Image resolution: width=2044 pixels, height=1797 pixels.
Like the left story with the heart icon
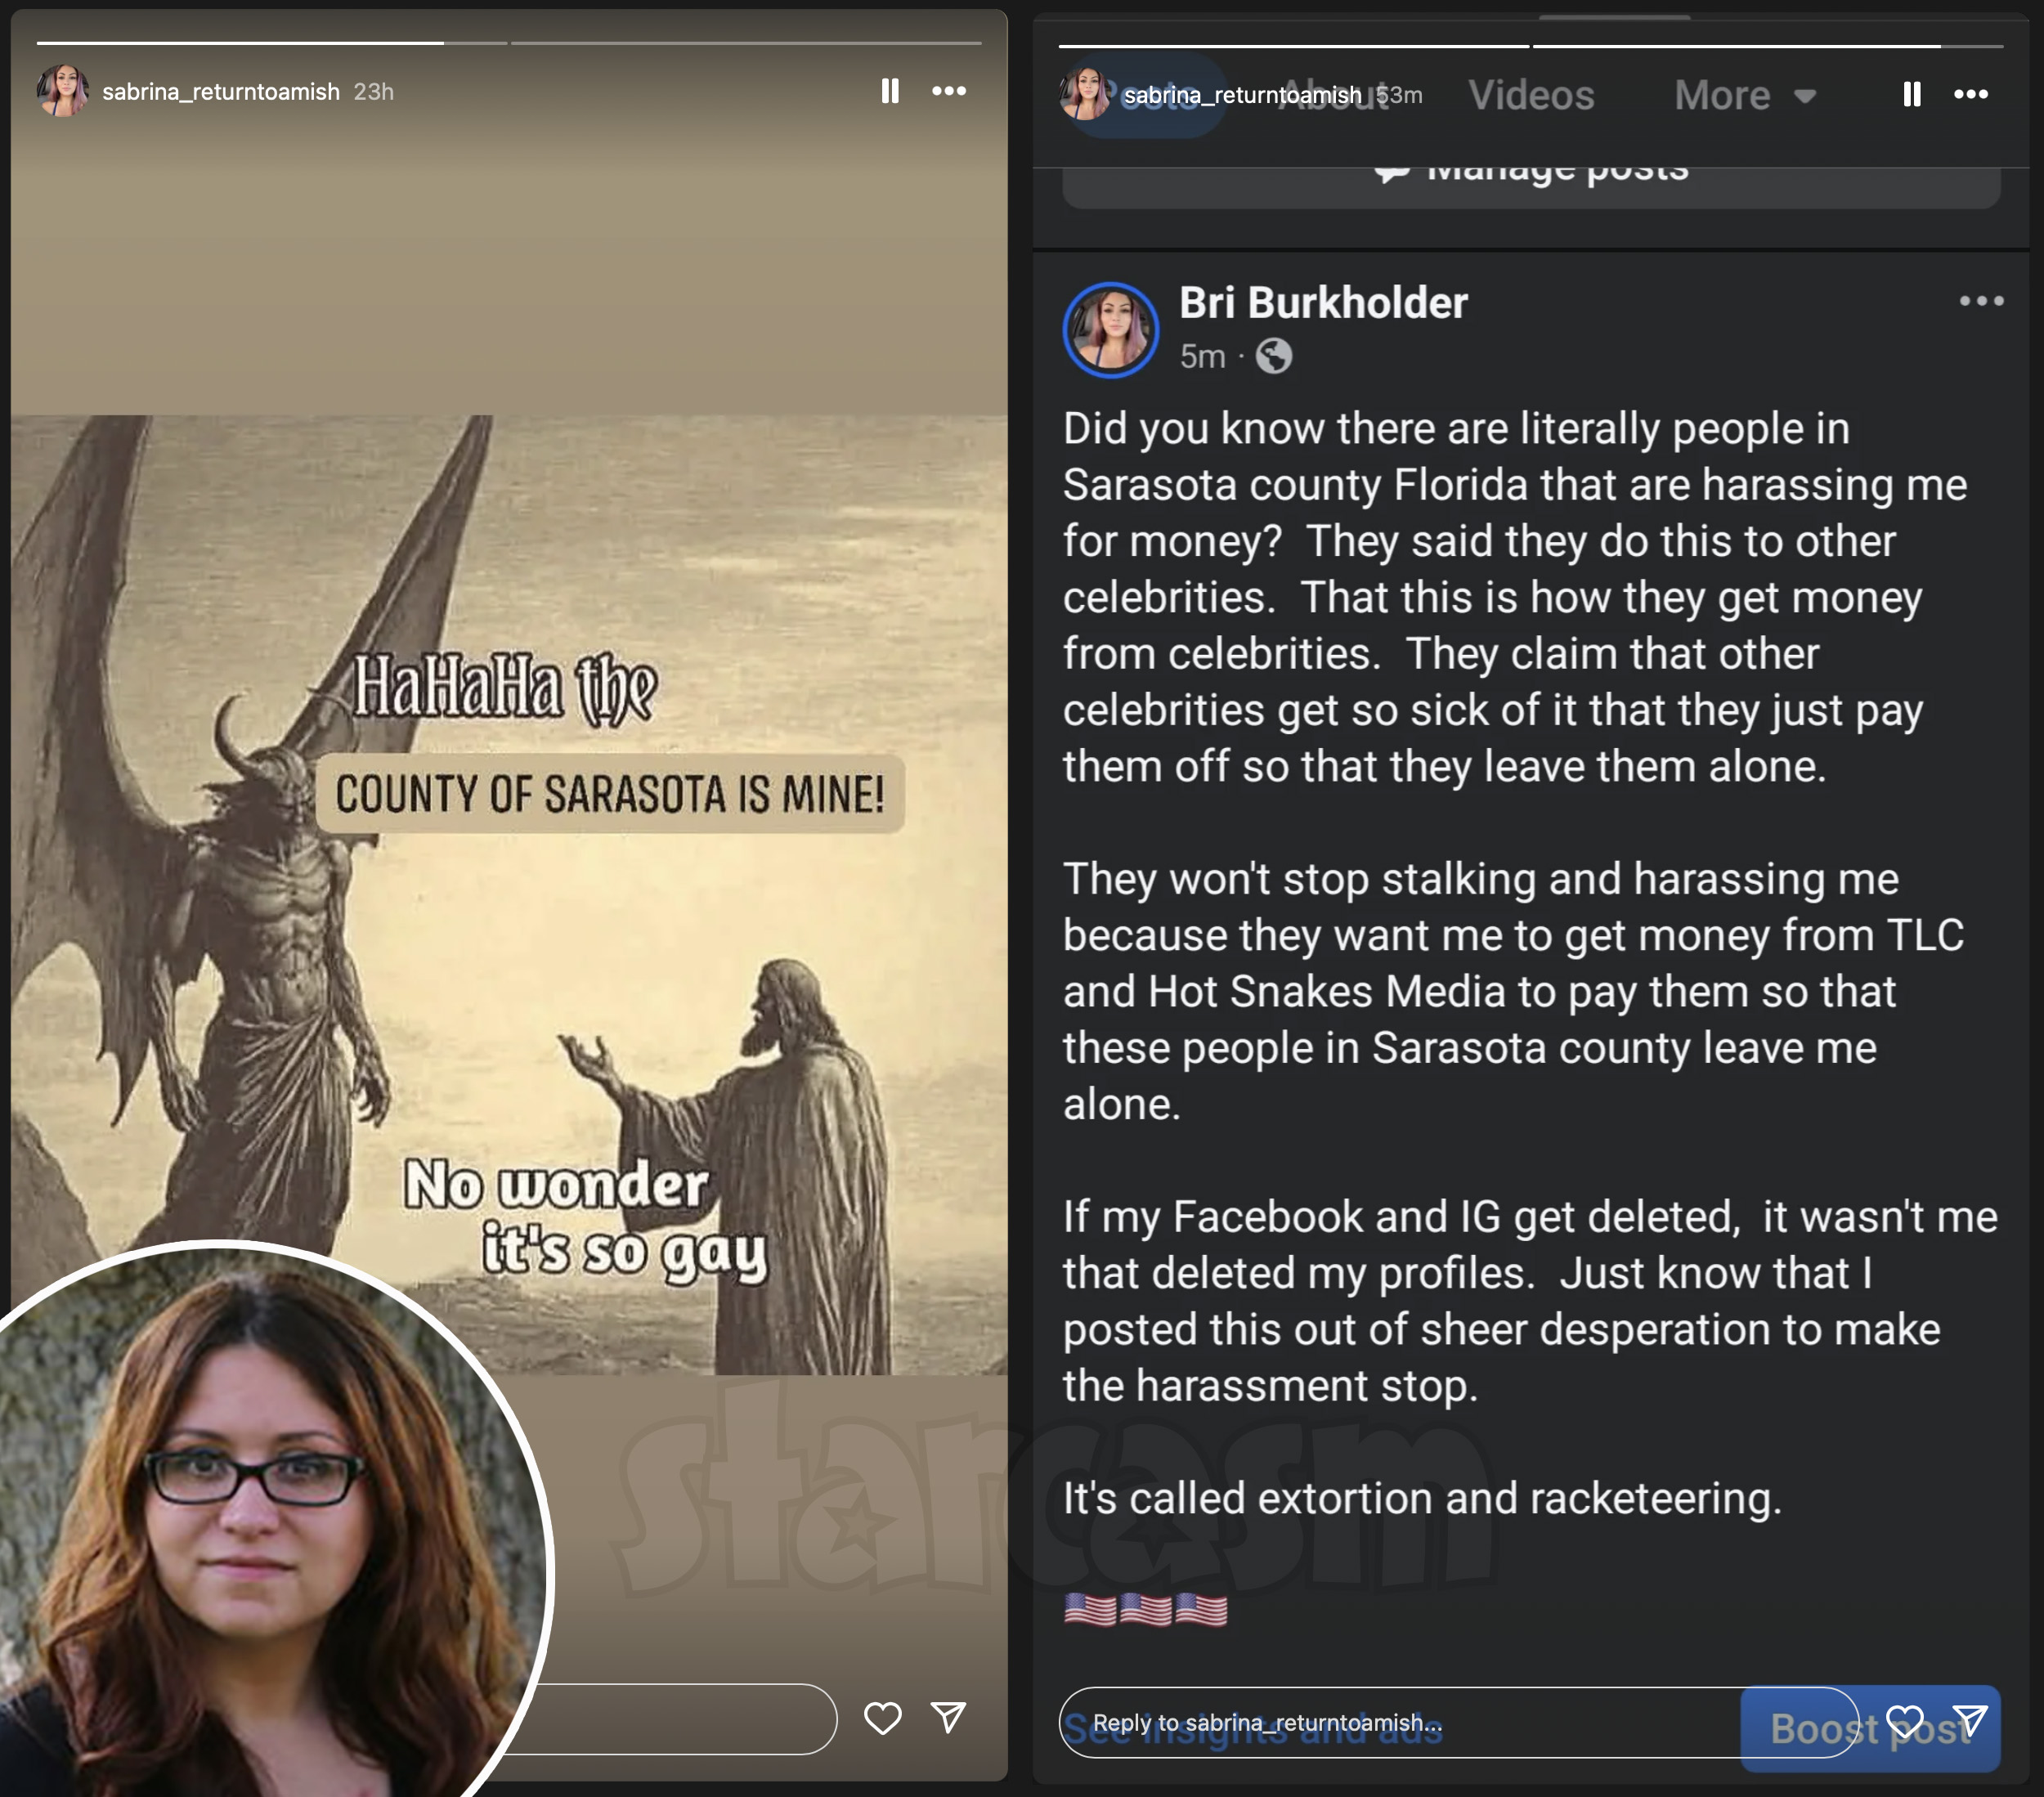[x=882, y=1718]
